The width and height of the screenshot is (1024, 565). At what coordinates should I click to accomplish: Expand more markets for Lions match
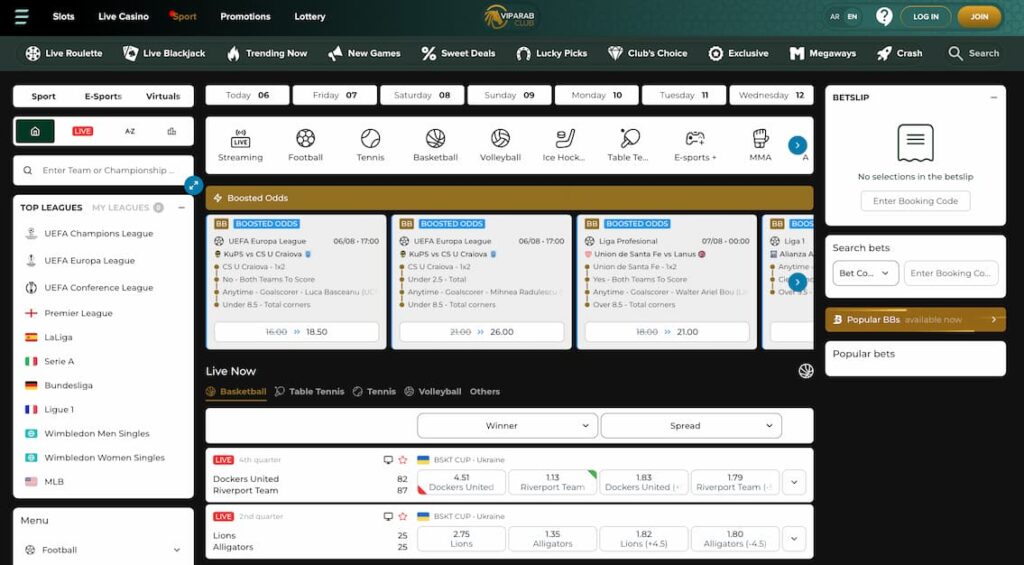[794, 539]
